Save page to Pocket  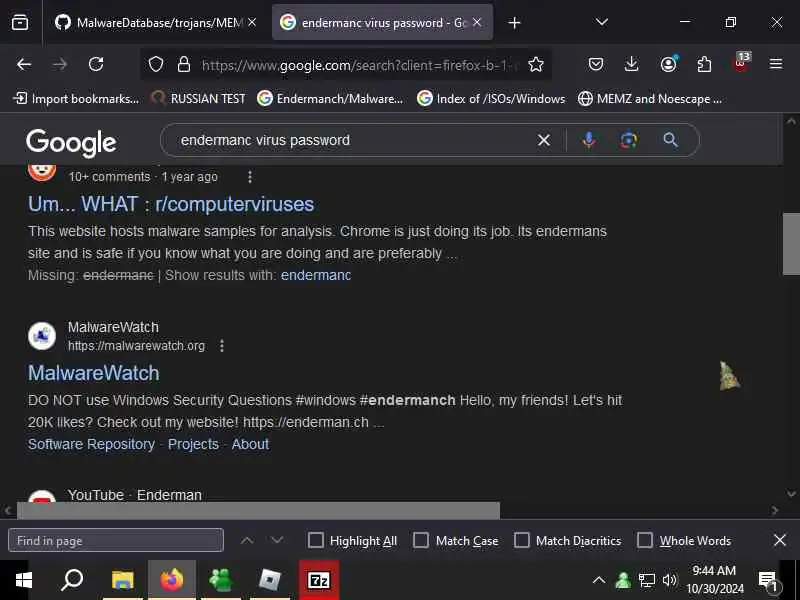[x=595, y=64]
